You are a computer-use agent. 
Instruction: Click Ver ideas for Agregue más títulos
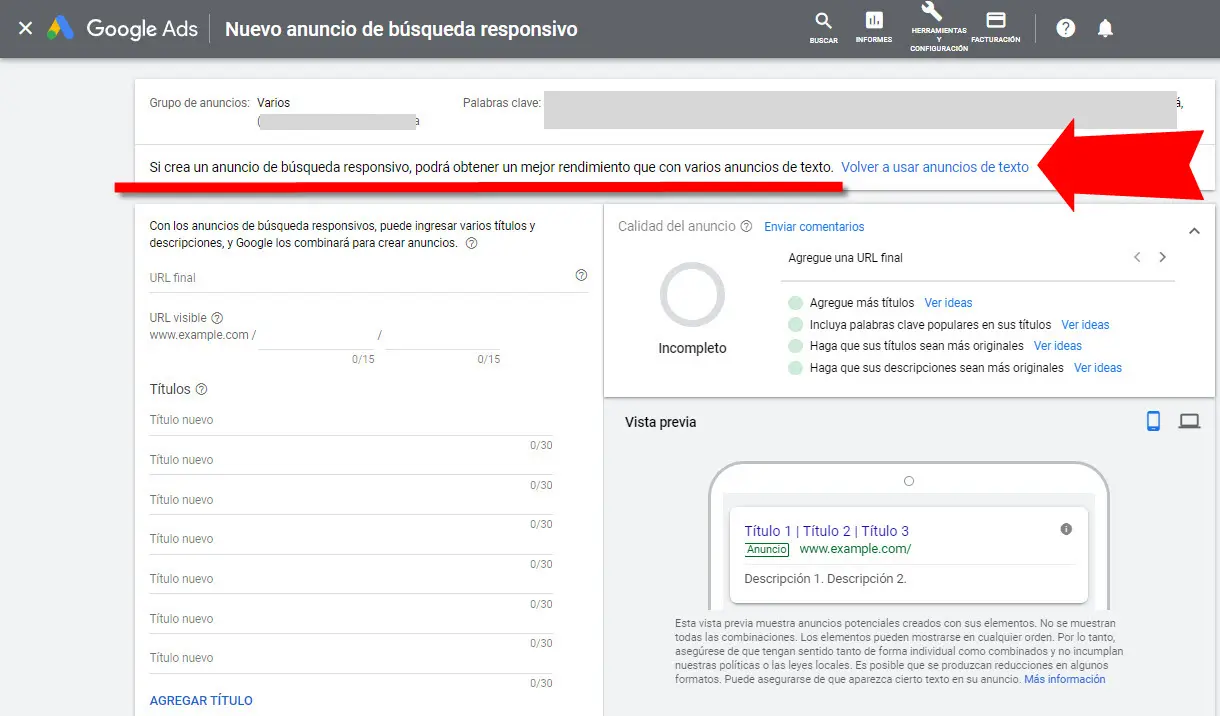click(948, 303)
